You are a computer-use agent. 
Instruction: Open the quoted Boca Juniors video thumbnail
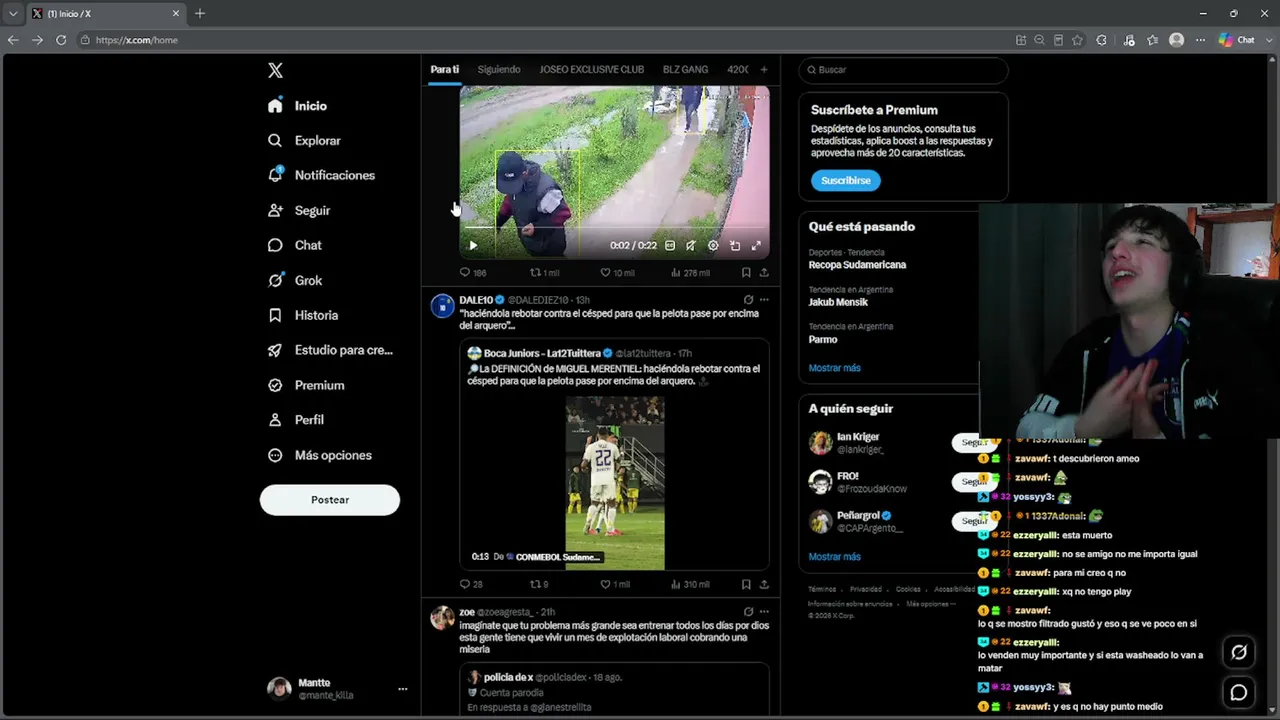pyautogui.click(x=615, y=483)
